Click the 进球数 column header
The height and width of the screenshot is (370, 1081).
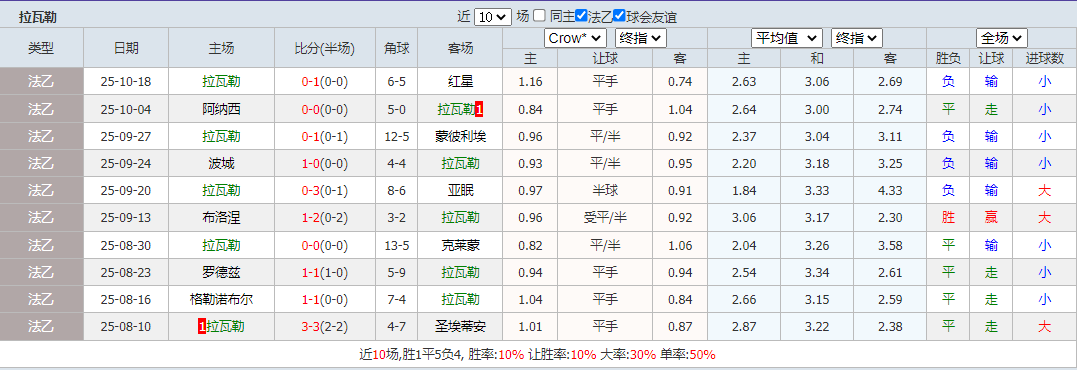1044,59
